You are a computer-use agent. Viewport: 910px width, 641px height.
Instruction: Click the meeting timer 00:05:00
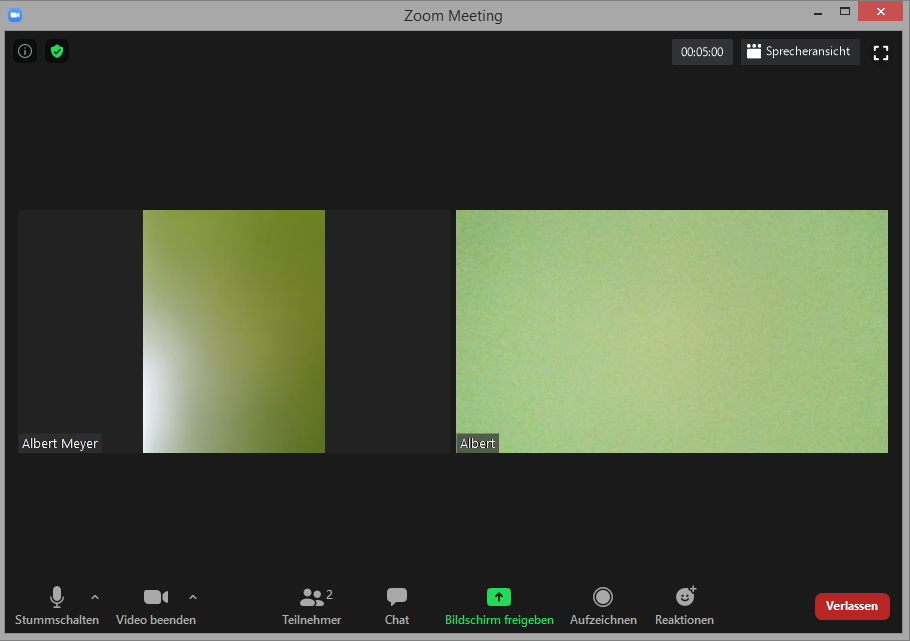[702, 52]
